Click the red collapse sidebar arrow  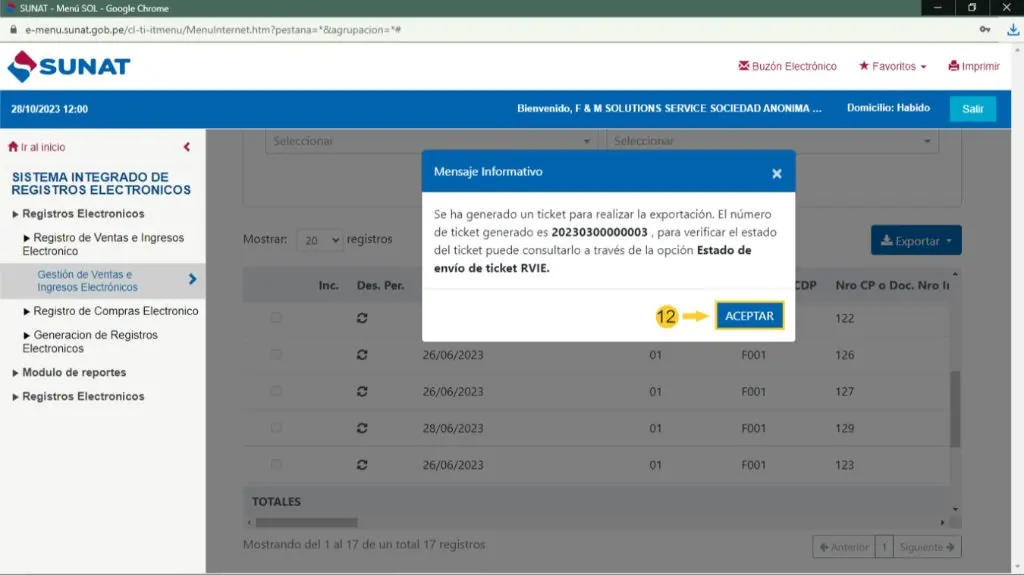coord(187,147)
